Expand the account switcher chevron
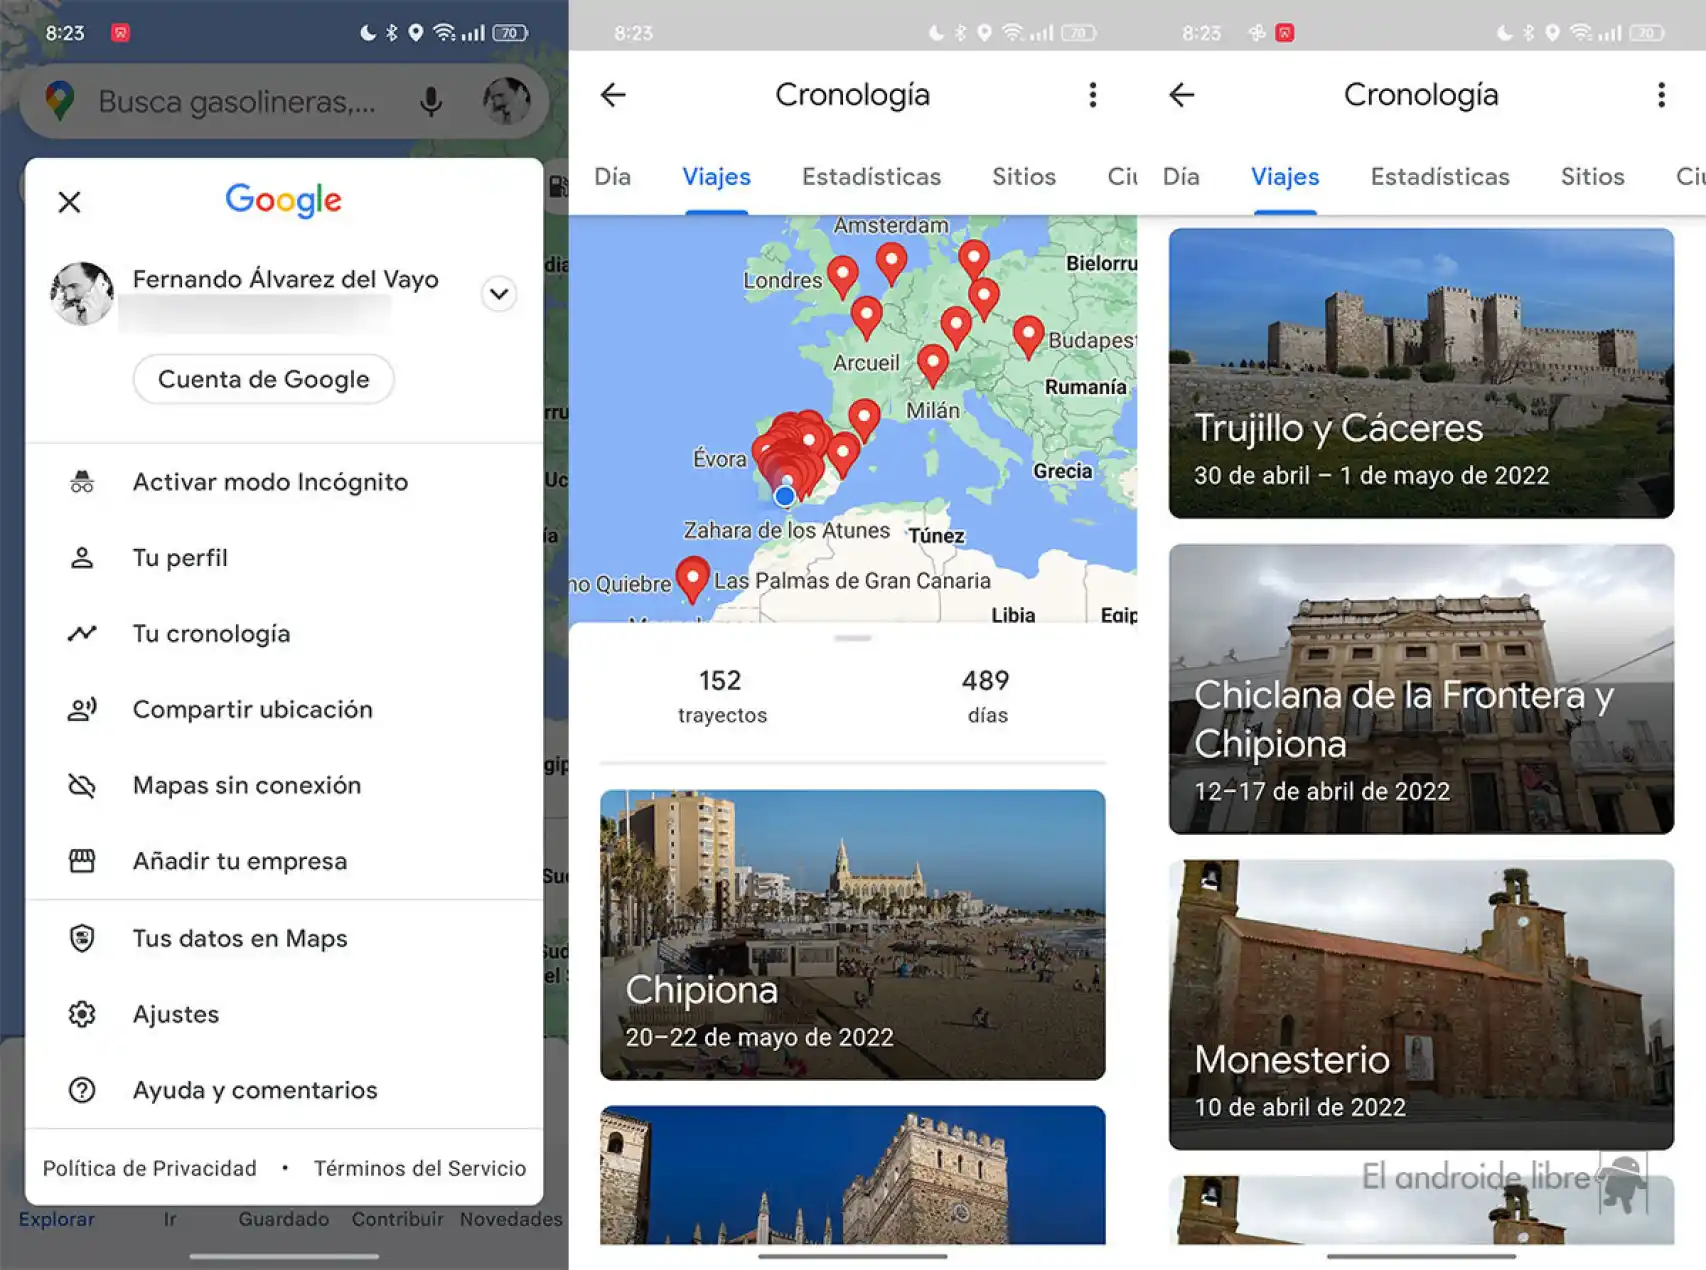The height and width of the screenshot is (1270, 1706). [499, 294]
